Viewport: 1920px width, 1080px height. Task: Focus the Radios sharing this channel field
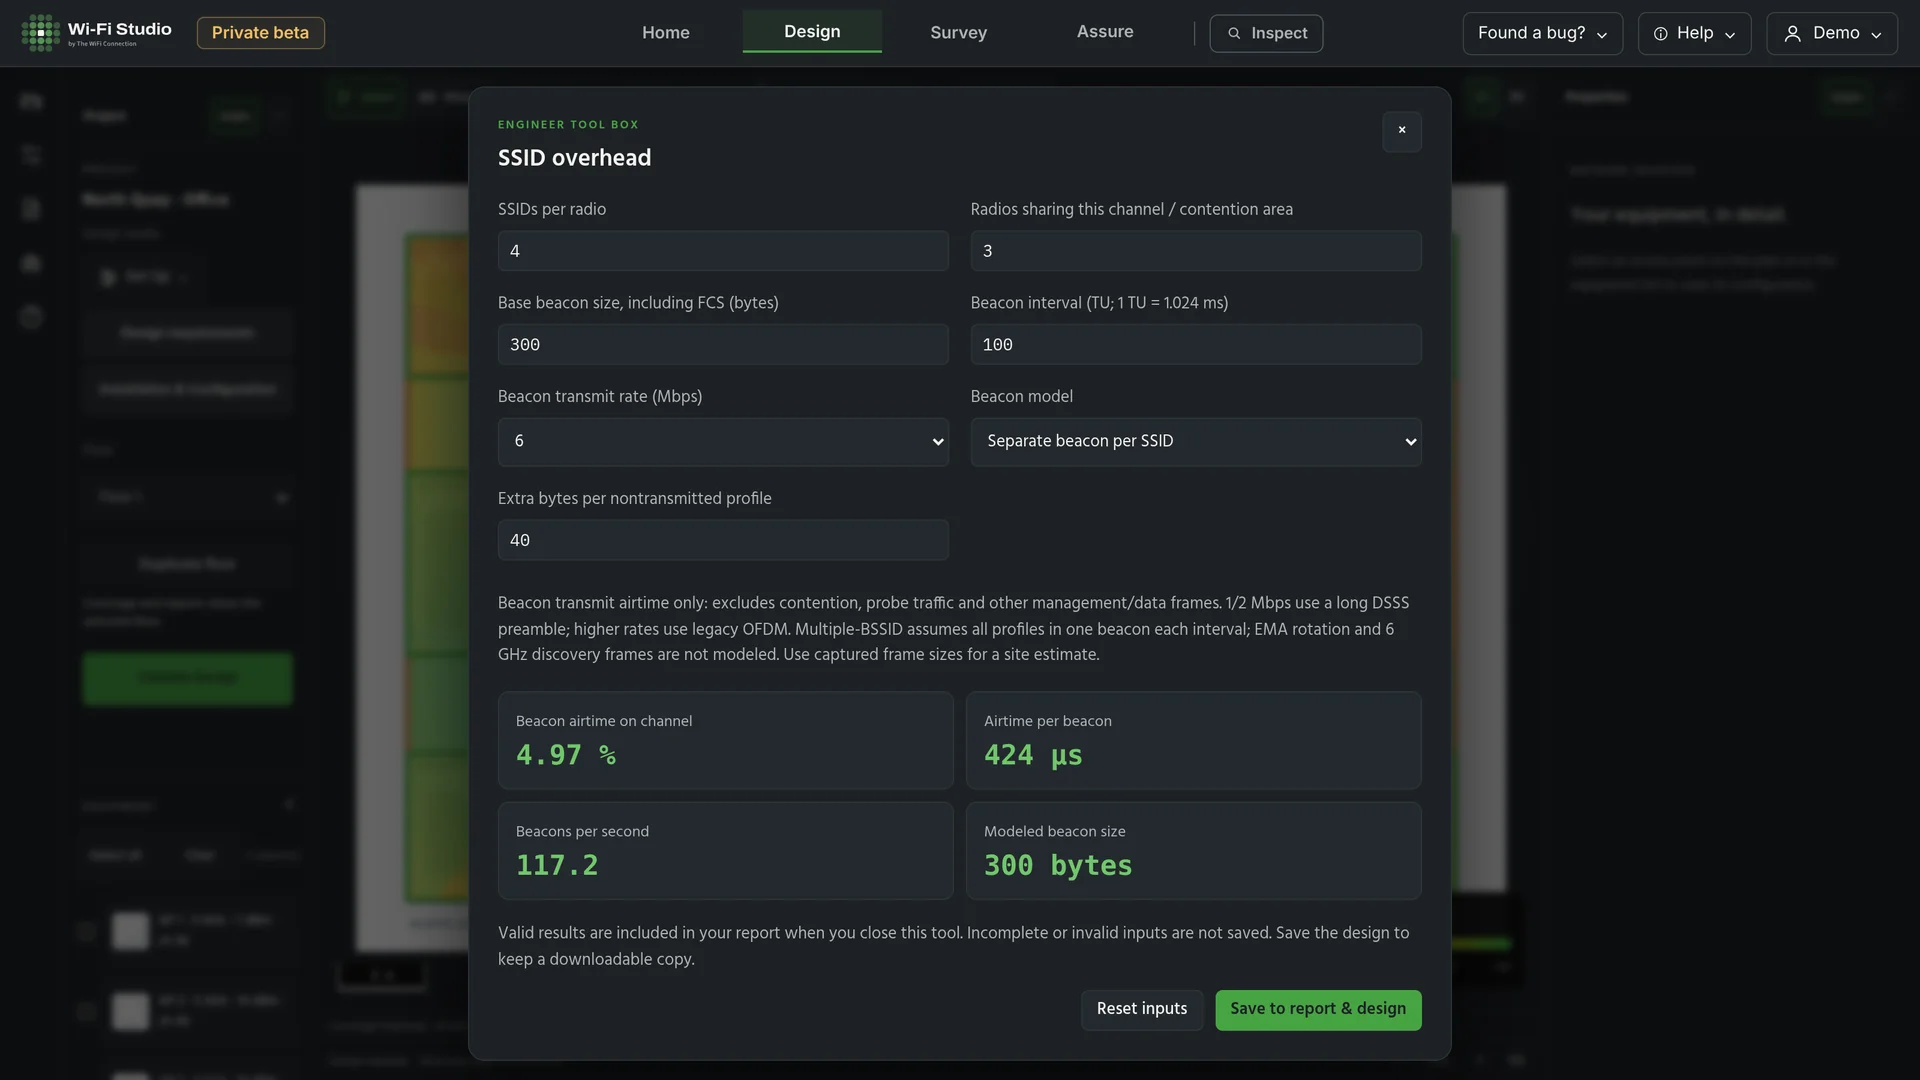[1196, 251]
